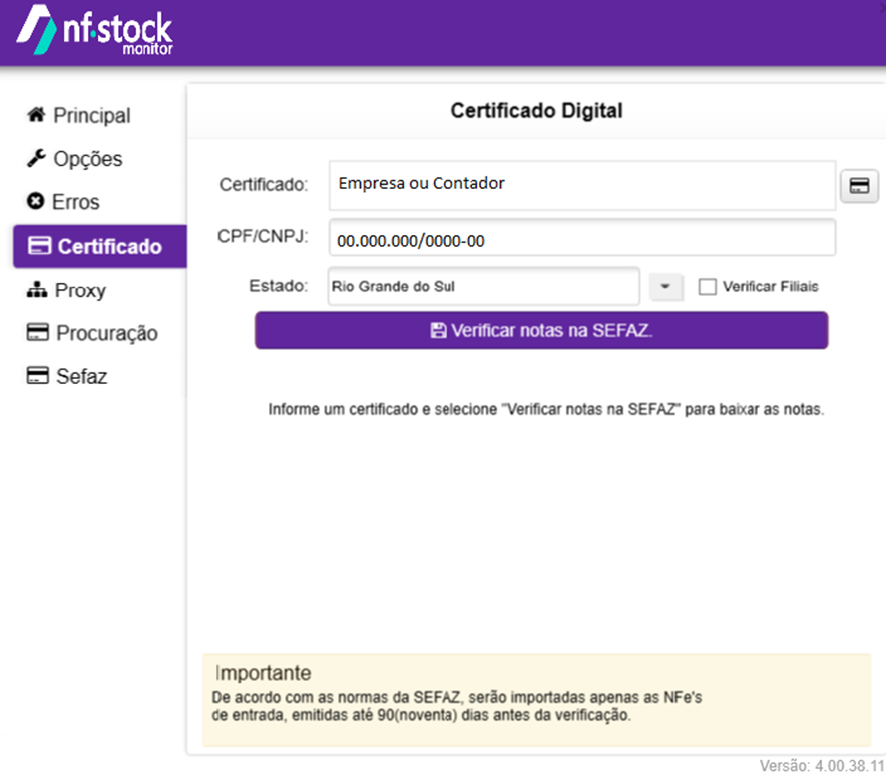Click Verificar notas na SEFAZ button

pyautogui.click(x=541, y=330)
